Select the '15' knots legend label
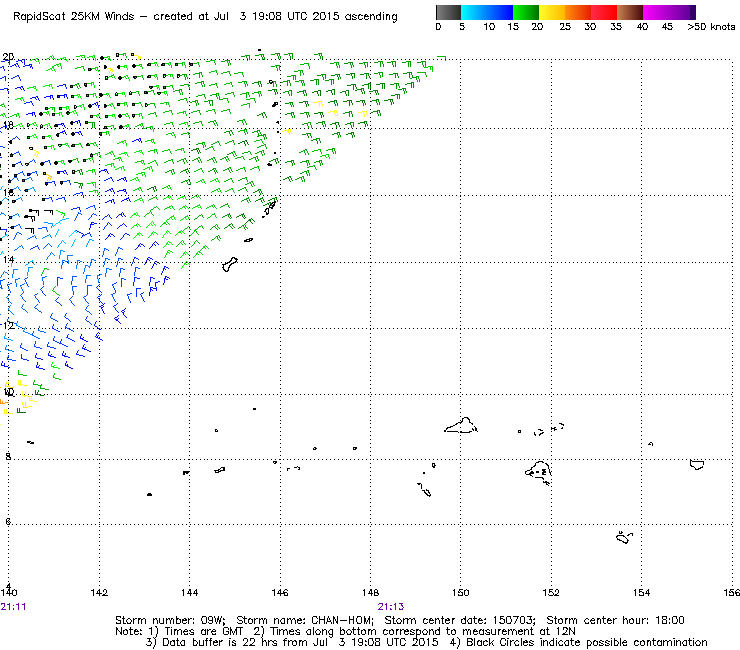 click(513, 27)
